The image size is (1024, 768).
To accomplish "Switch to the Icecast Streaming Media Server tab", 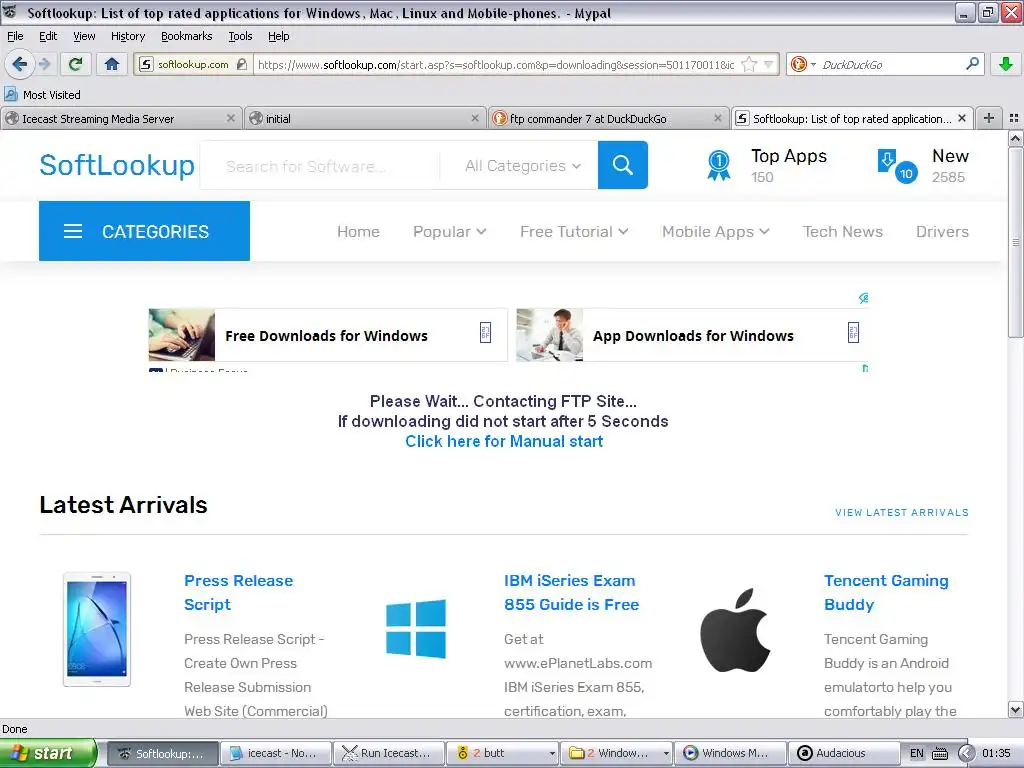I will (x=121, y=118).
